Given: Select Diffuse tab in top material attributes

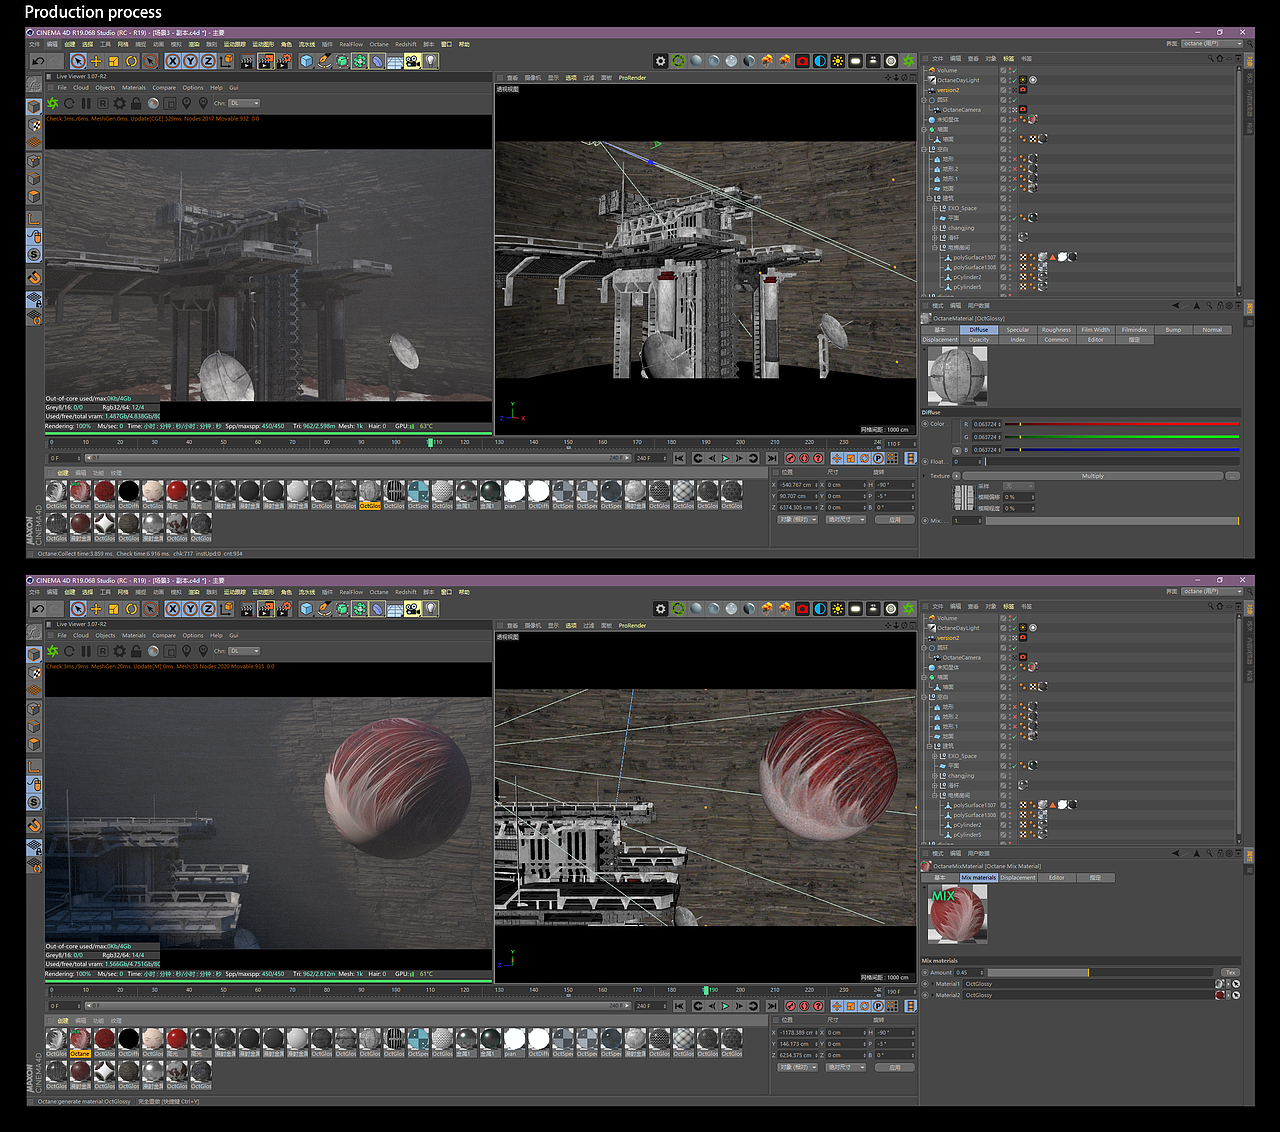Looking at the screenshot, I should coord(979,330).
